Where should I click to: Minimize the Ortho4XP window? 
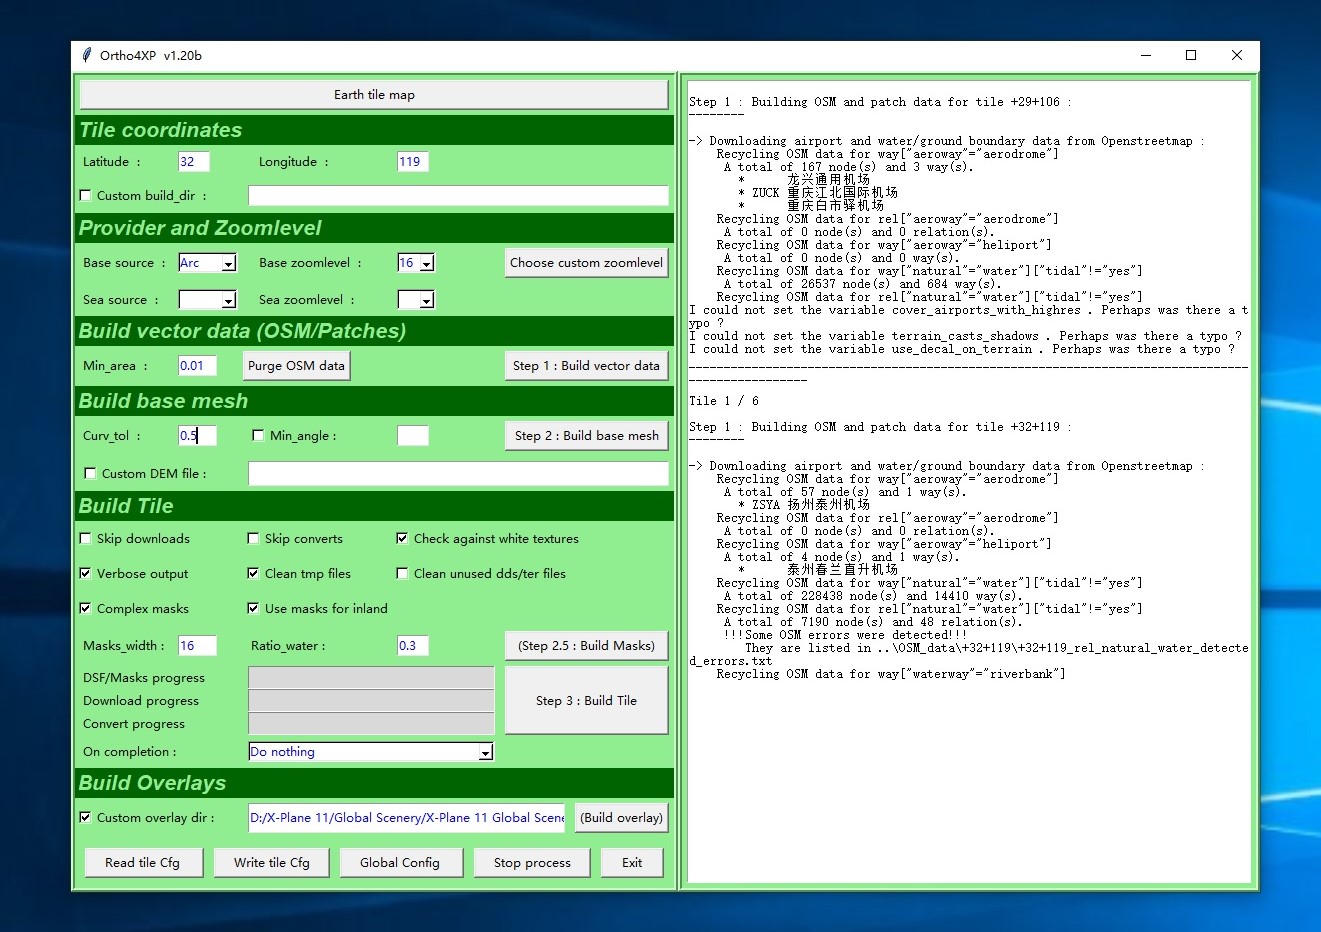pos(1146,55)
